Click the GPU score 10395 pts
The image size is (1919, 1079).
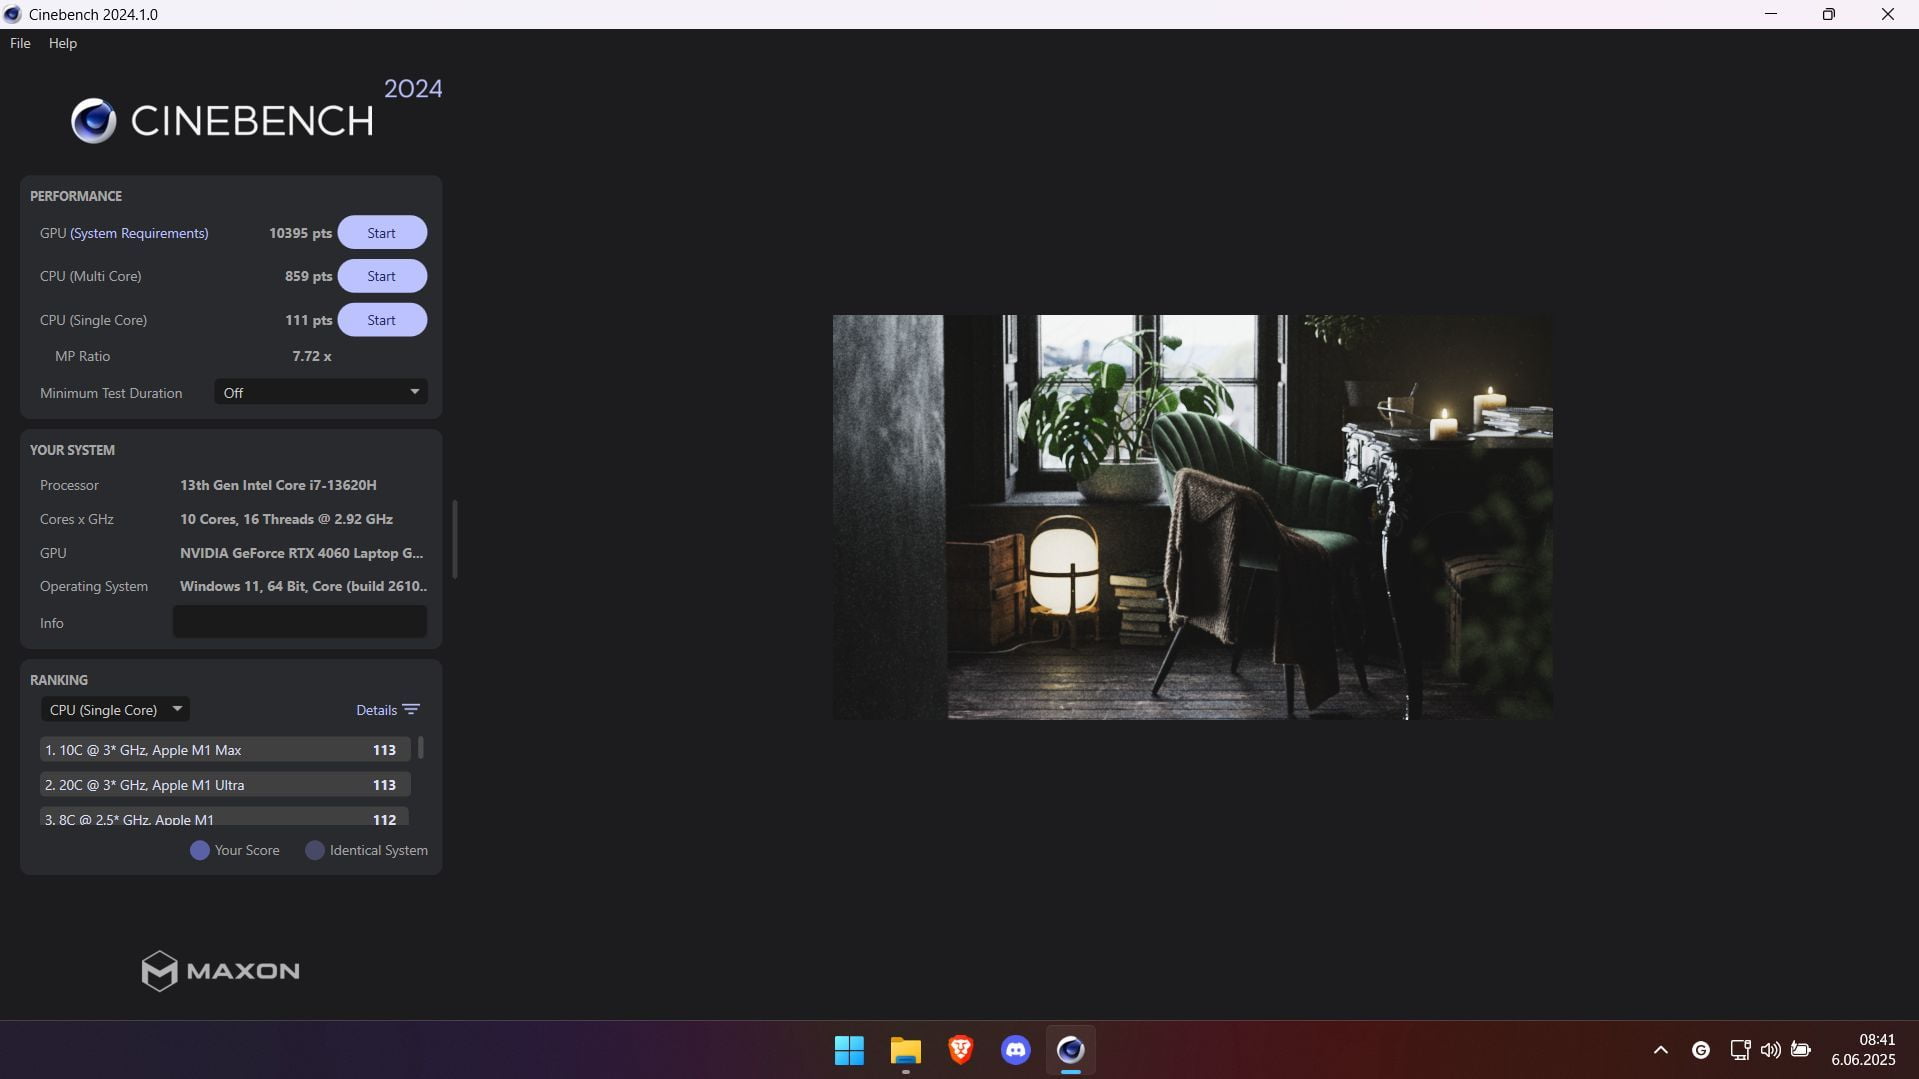(300, 233)
